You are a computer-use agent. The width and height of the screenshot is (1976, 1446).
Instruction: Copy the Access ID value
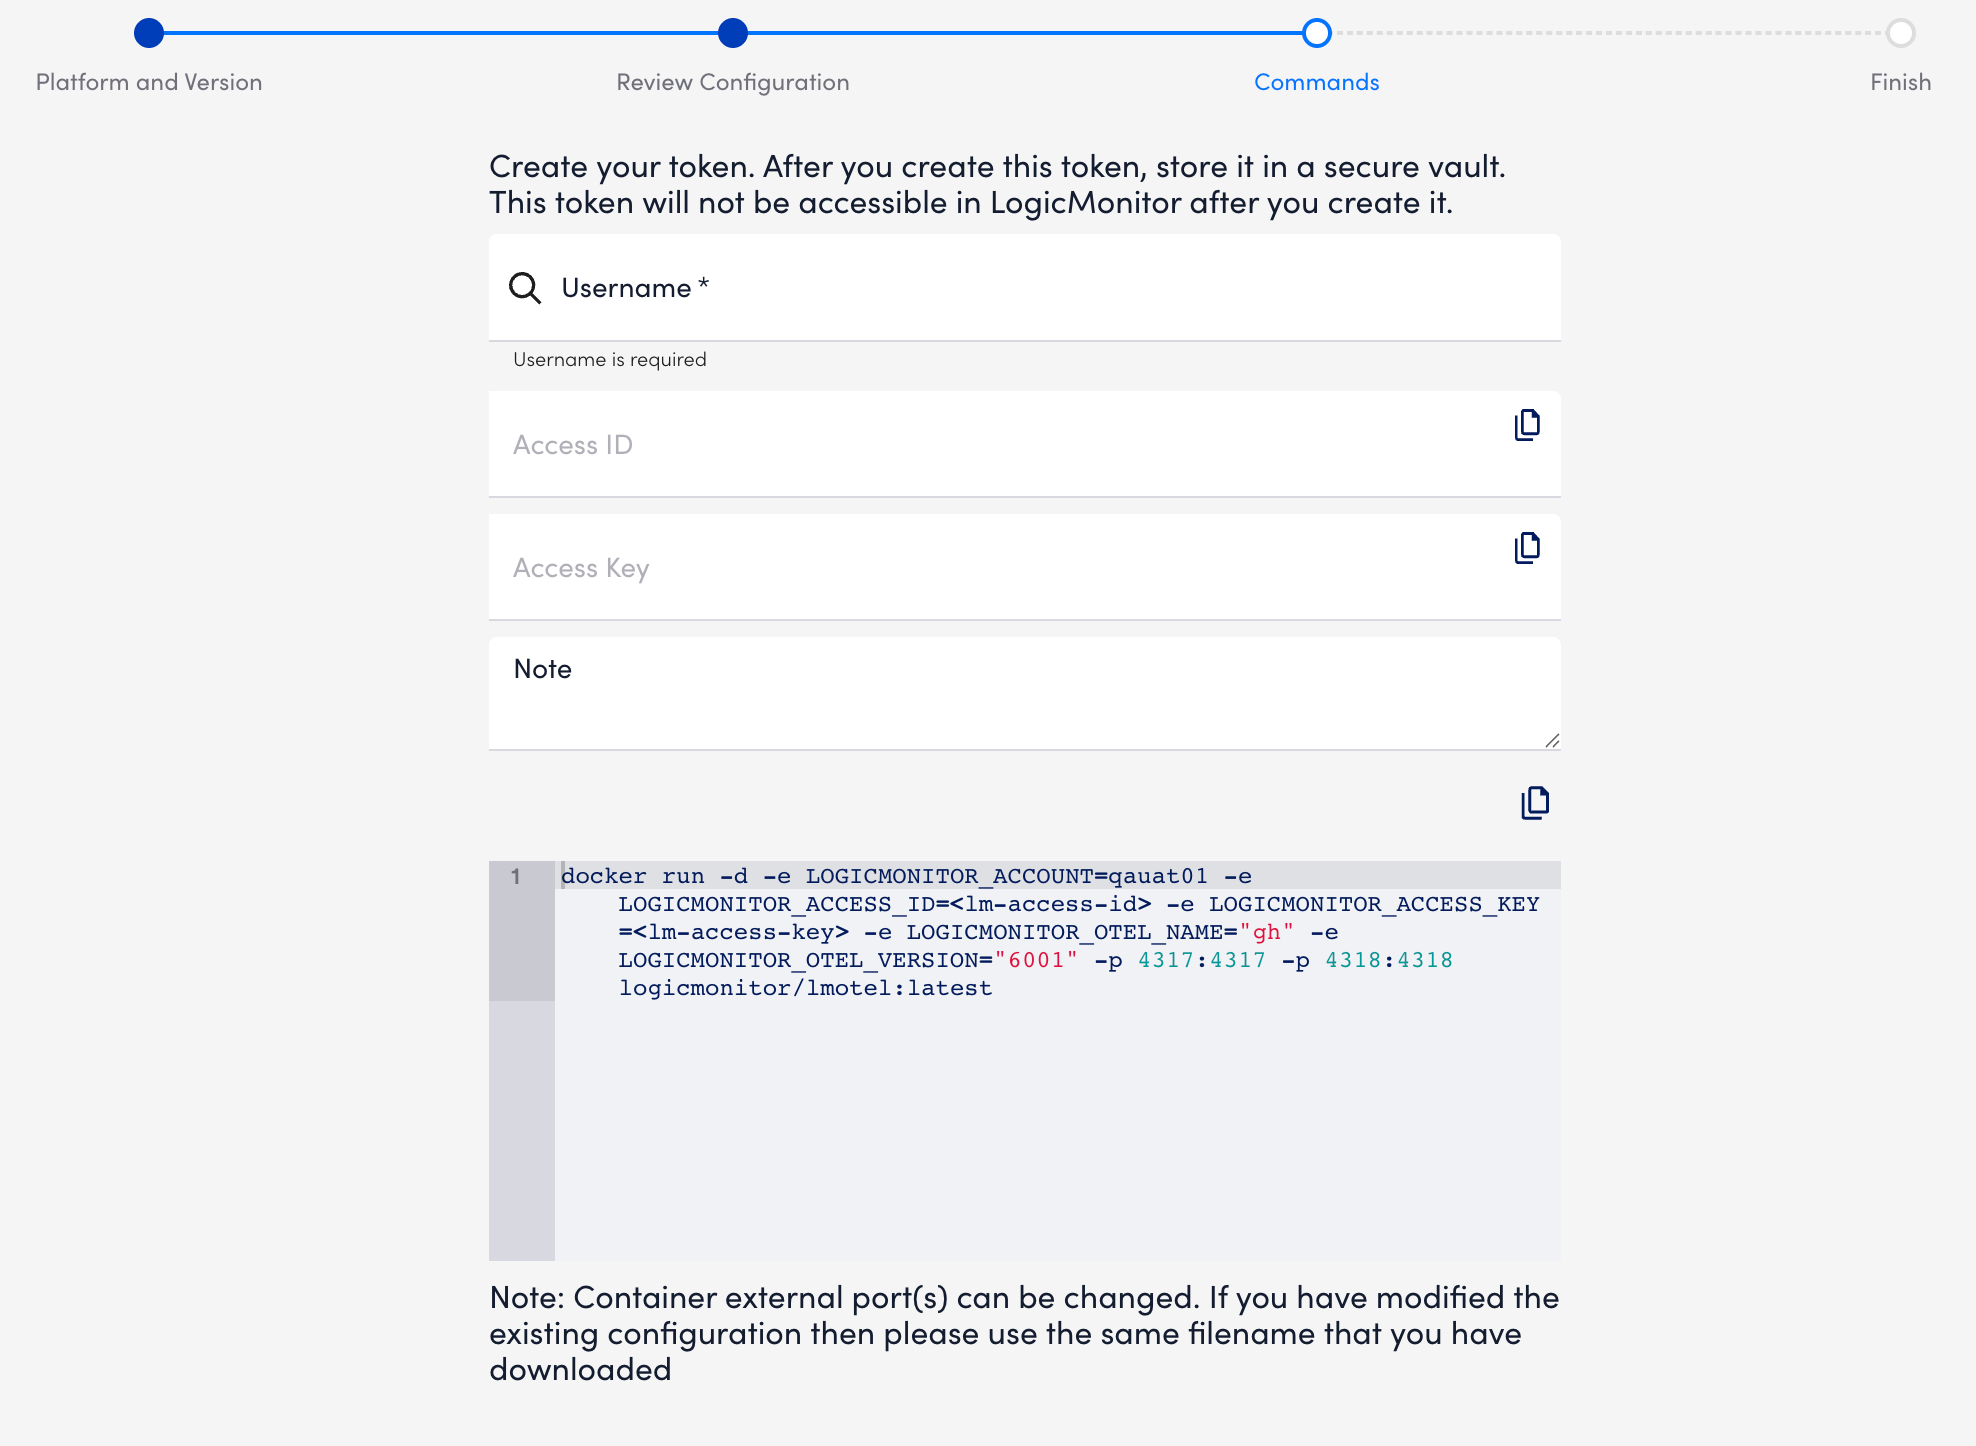(1526, 424)
